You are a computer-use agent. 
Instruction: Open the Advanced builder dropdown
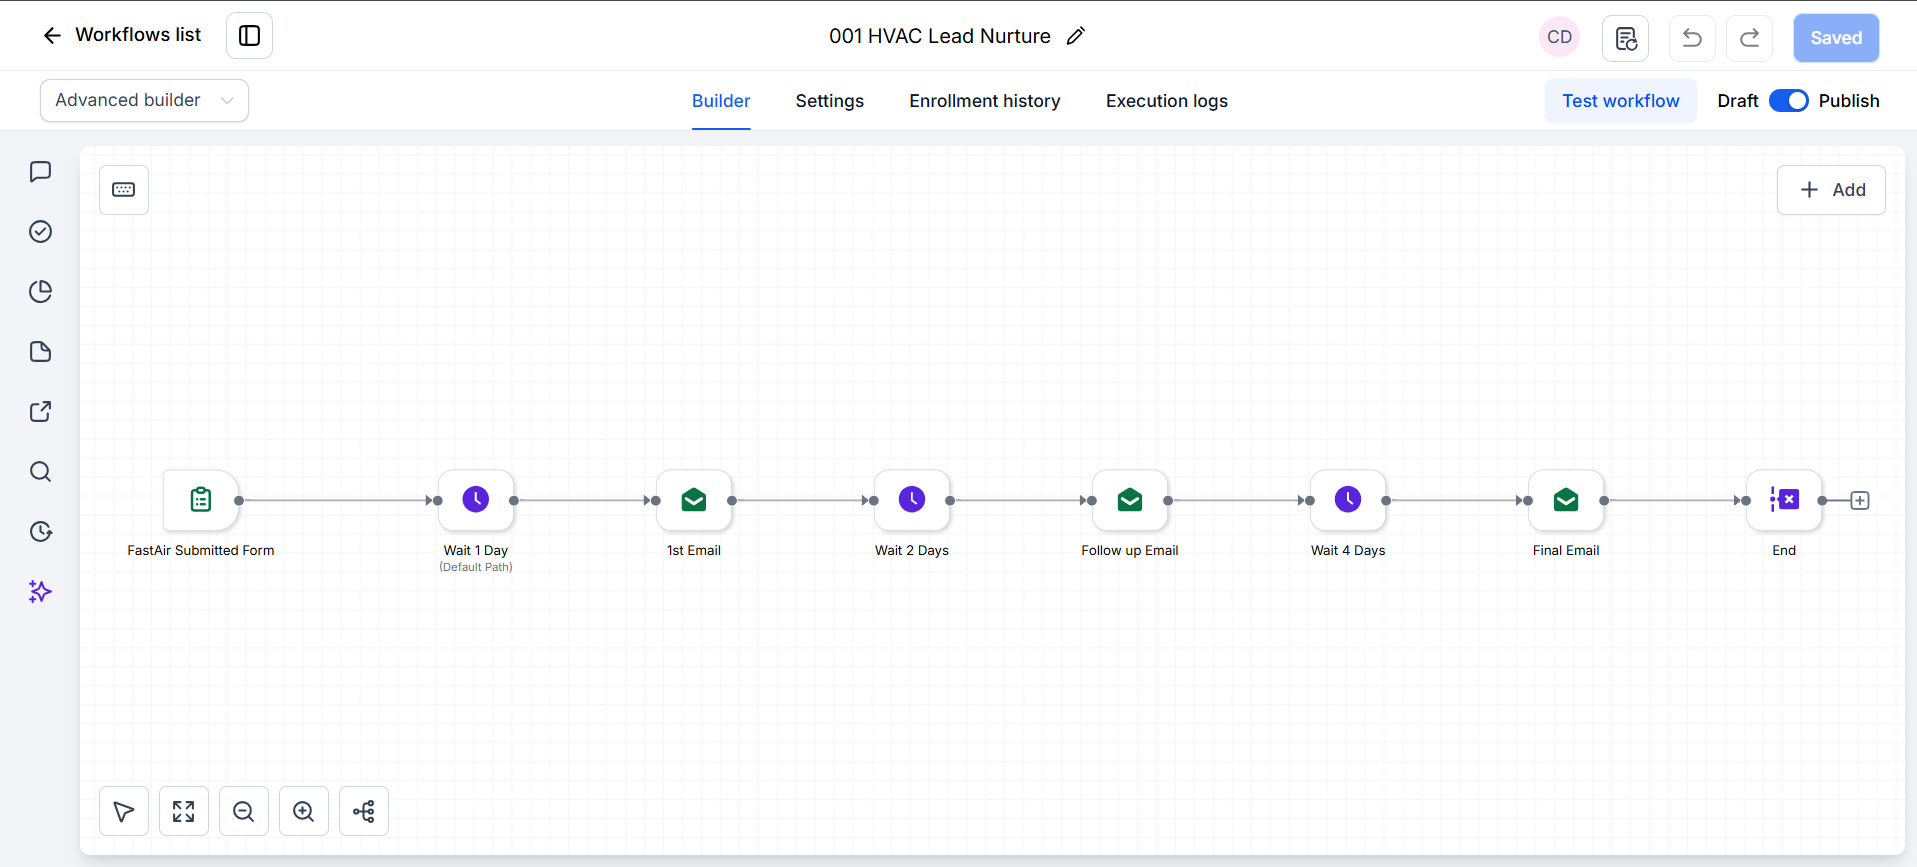tap(144, 100)
